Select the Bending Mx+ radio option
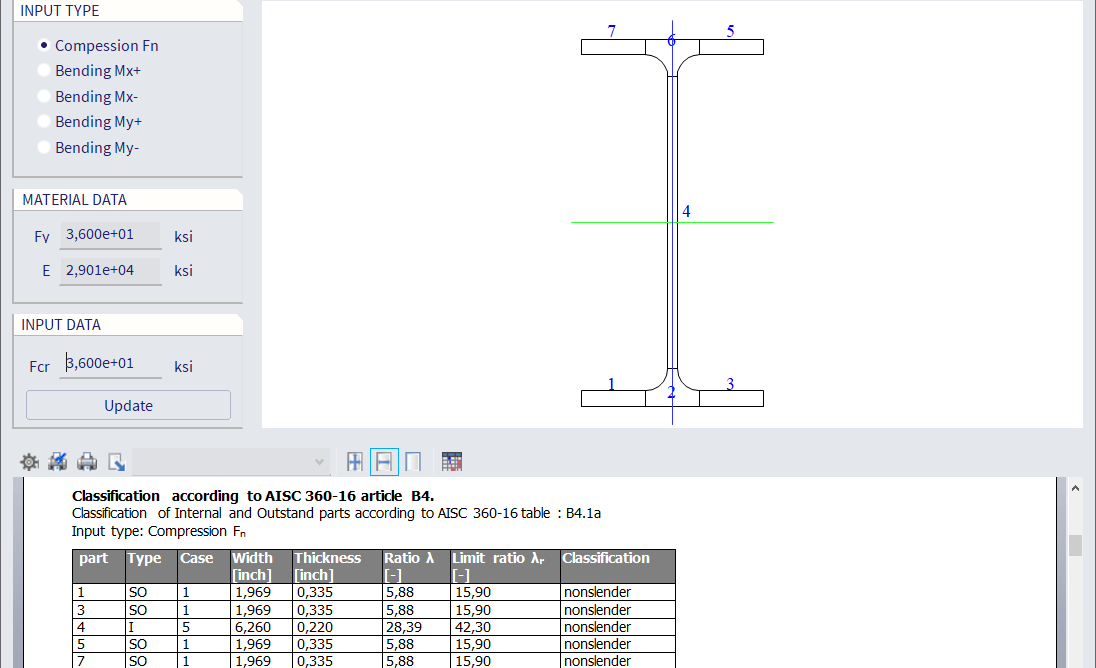 pyautogui.click(x=44, y=71)
